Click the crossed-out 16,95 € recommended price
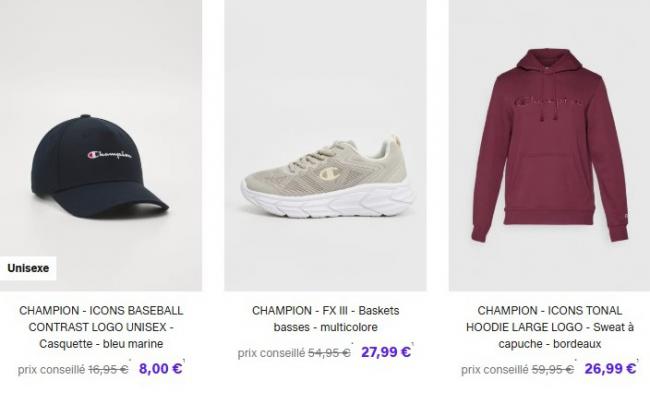650x404 pixels. 109,369
